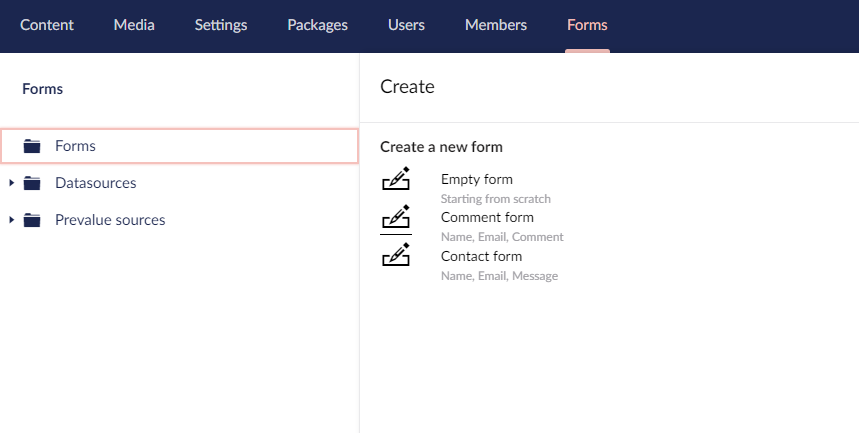Click 'Name, Email, Message' description text

coord(499,276)
